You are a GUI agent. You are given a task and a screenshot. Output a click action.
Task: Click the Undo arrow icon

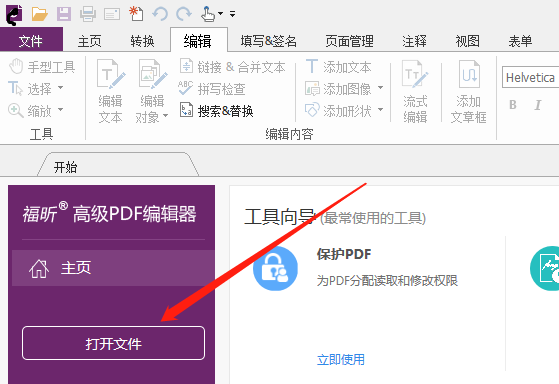[x=160, y=14]
